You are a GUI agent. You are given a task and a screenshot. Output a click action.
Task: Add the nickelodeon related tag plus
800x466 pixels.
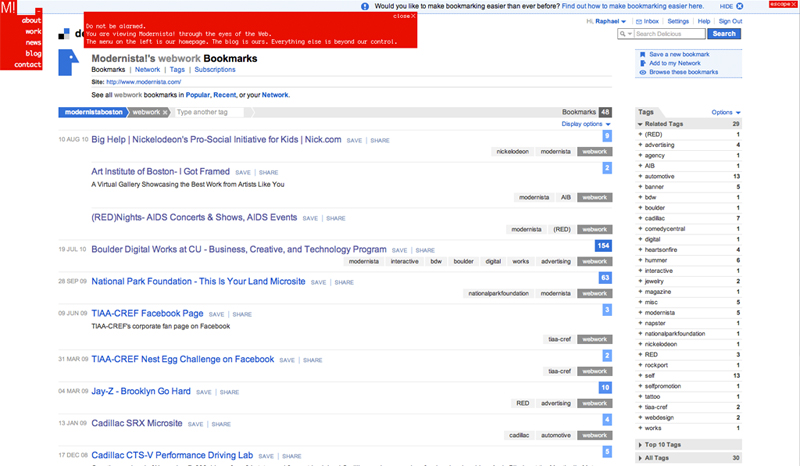pyautogui.click(x=640, y=344)
